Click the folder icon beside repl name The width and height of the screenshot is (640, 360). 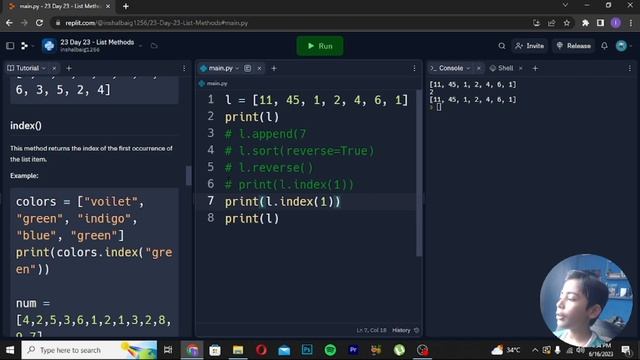pos(154,46)
